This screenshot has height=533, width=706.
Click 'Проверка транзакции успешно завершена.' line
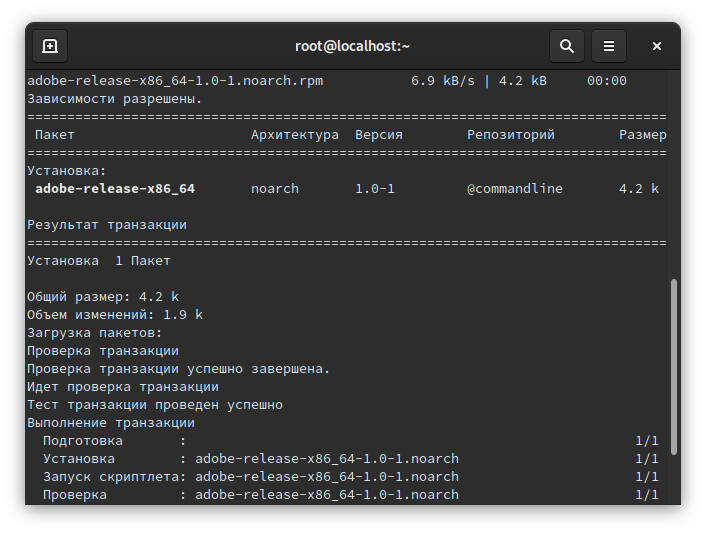179,369
